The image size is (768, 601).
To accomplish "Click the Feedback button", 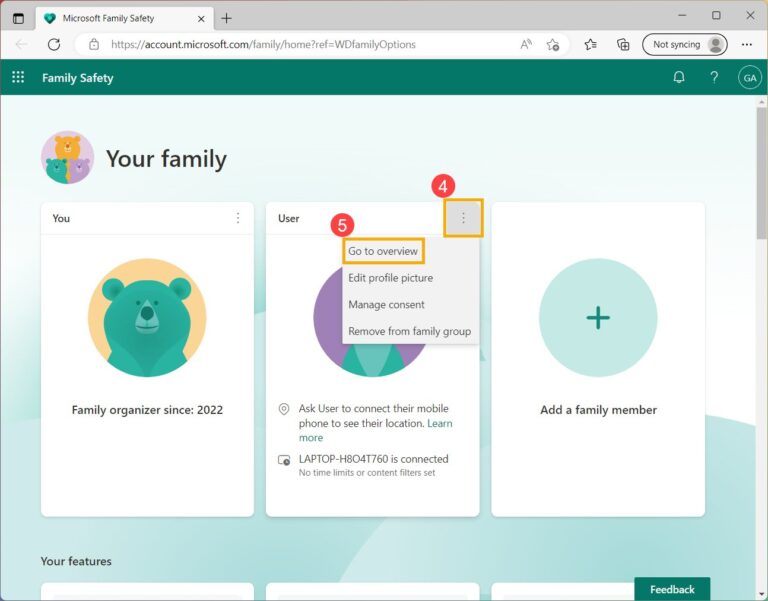I will [x=672, y=589].
